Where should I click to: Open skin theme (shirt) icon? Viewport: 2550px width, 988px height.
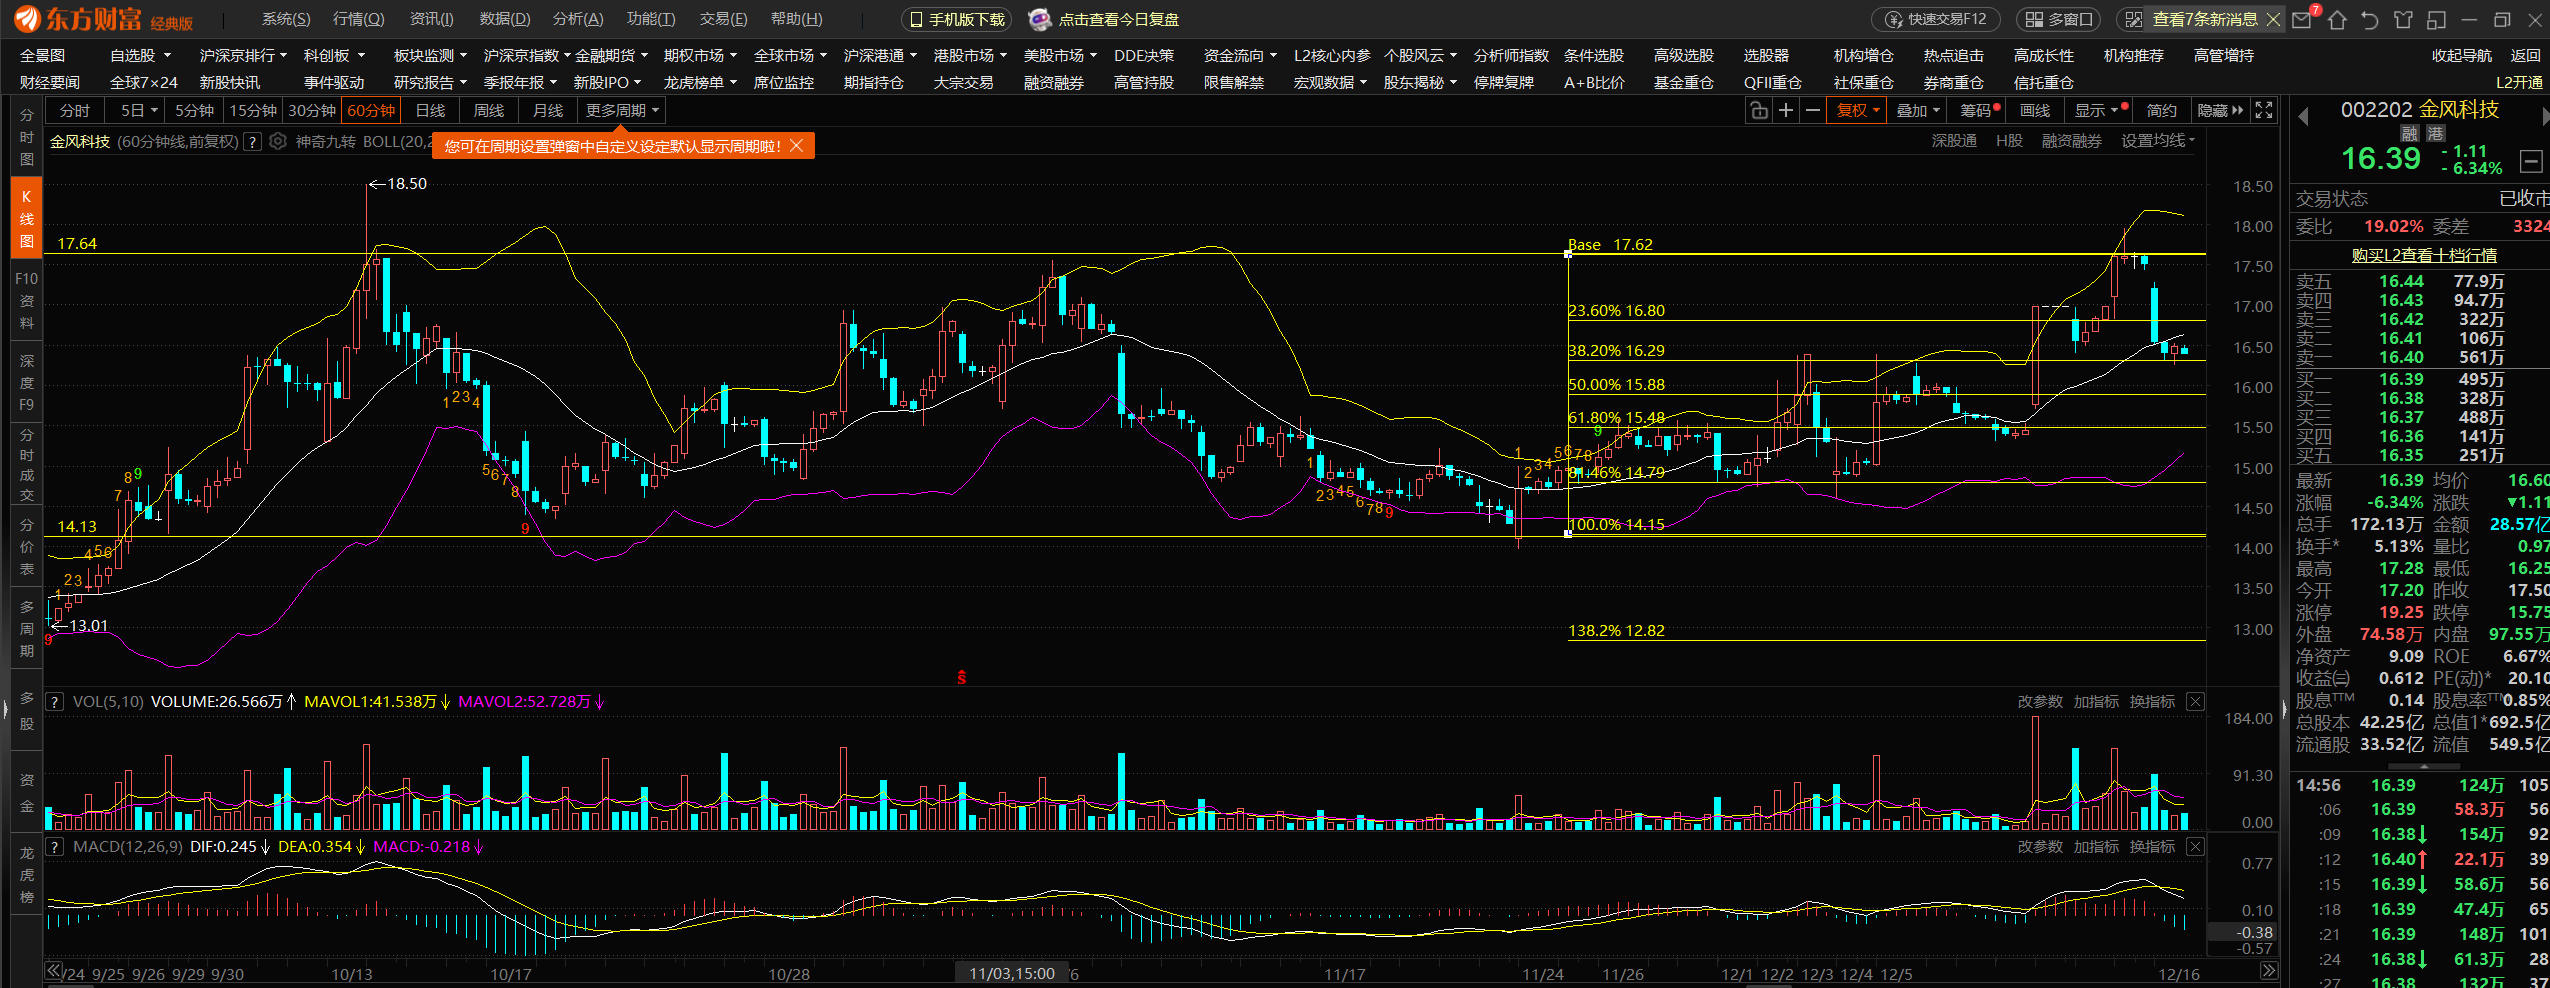tap(2404, 19)
